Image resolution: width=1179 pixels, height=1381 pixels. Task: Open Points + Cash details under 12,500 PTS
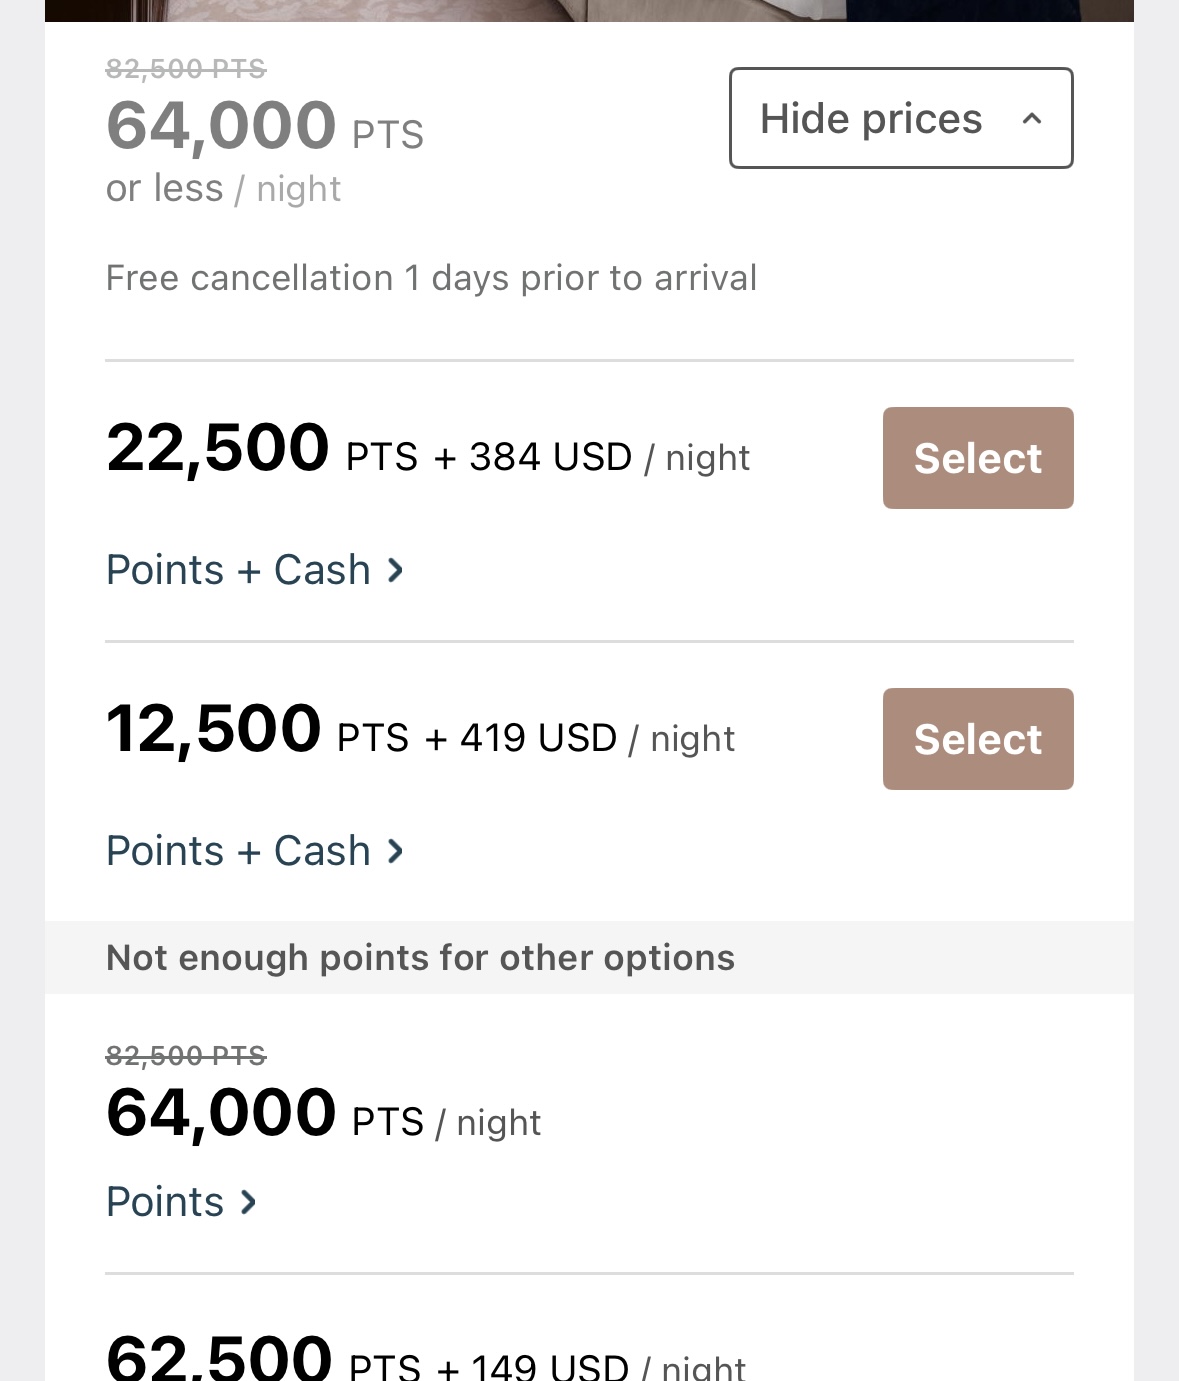239,851
